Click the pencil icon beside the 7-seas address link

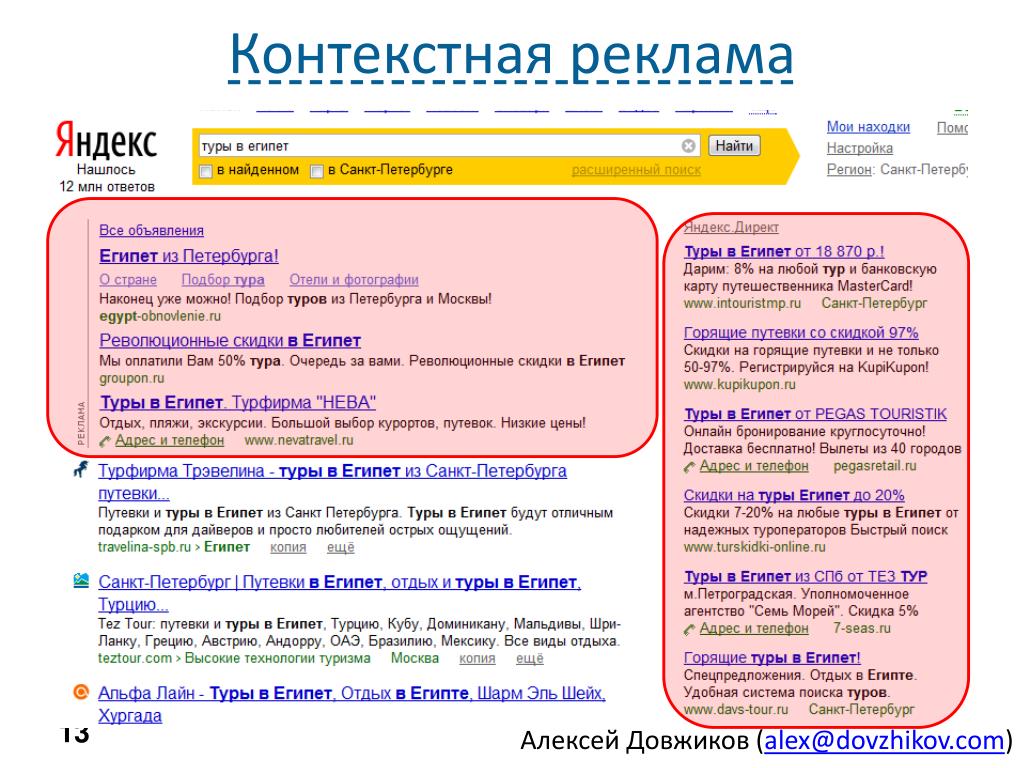click(x=690, y=630)
